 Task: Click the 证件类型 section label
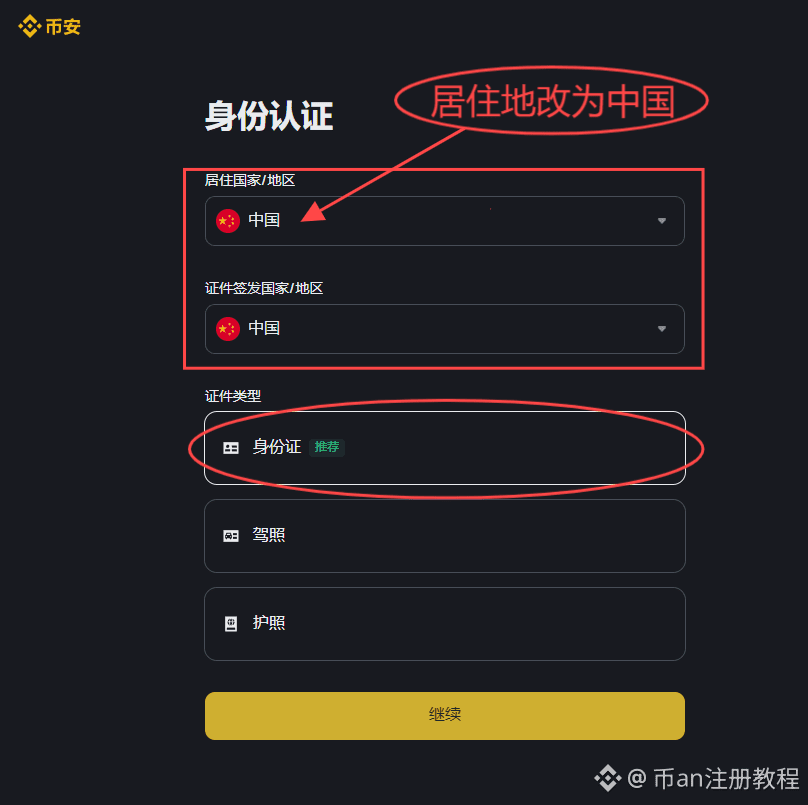(x=233, y=396)
